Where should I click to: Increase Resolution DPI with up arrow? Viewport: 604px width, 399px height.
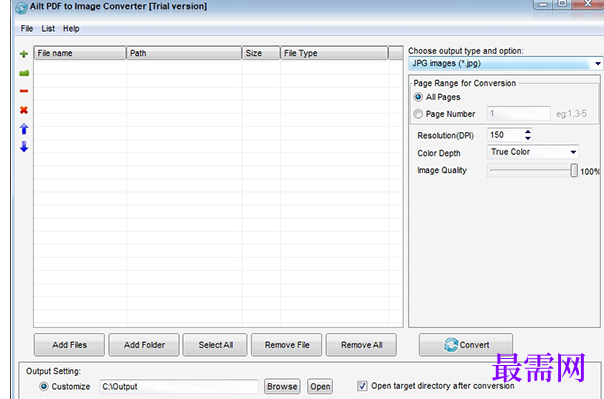point(528,132)
